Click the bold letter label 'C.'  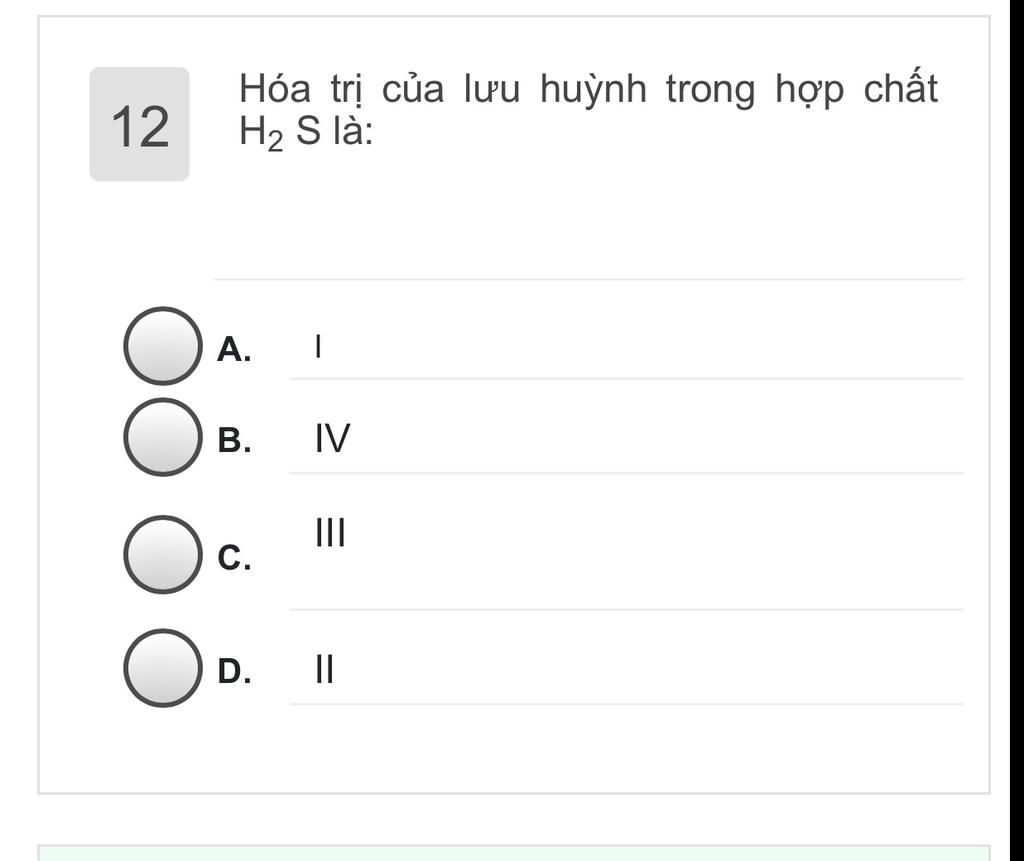coord(234,558)
